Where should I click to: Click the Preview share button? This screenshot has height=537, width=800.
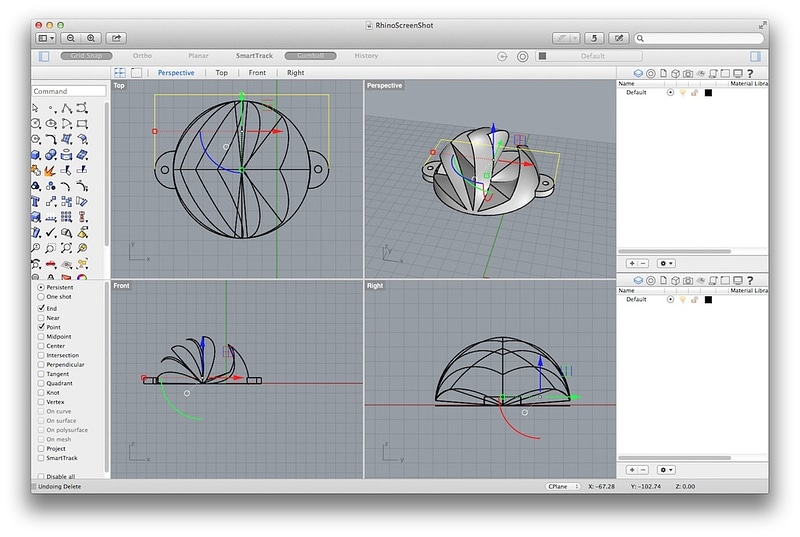116,38
